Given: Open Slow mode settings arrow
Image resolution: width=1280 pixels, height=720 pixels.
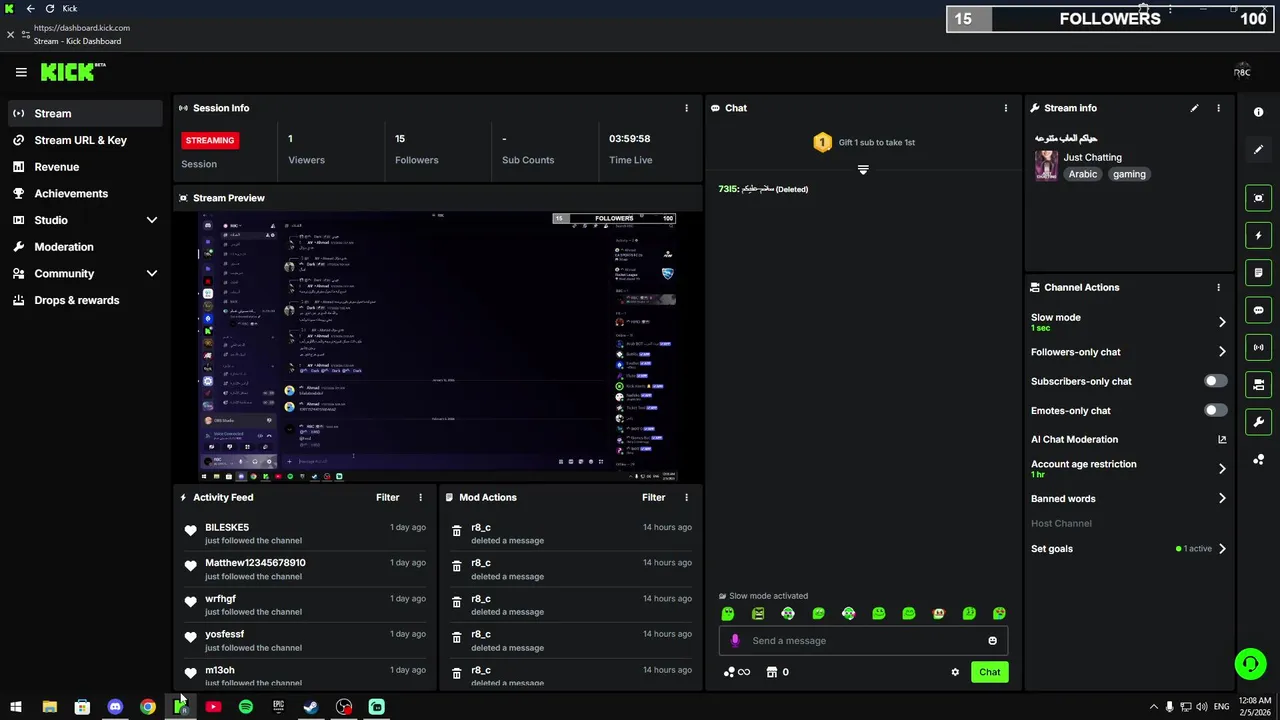Looking at the screenshot, I should [1221, 322].
